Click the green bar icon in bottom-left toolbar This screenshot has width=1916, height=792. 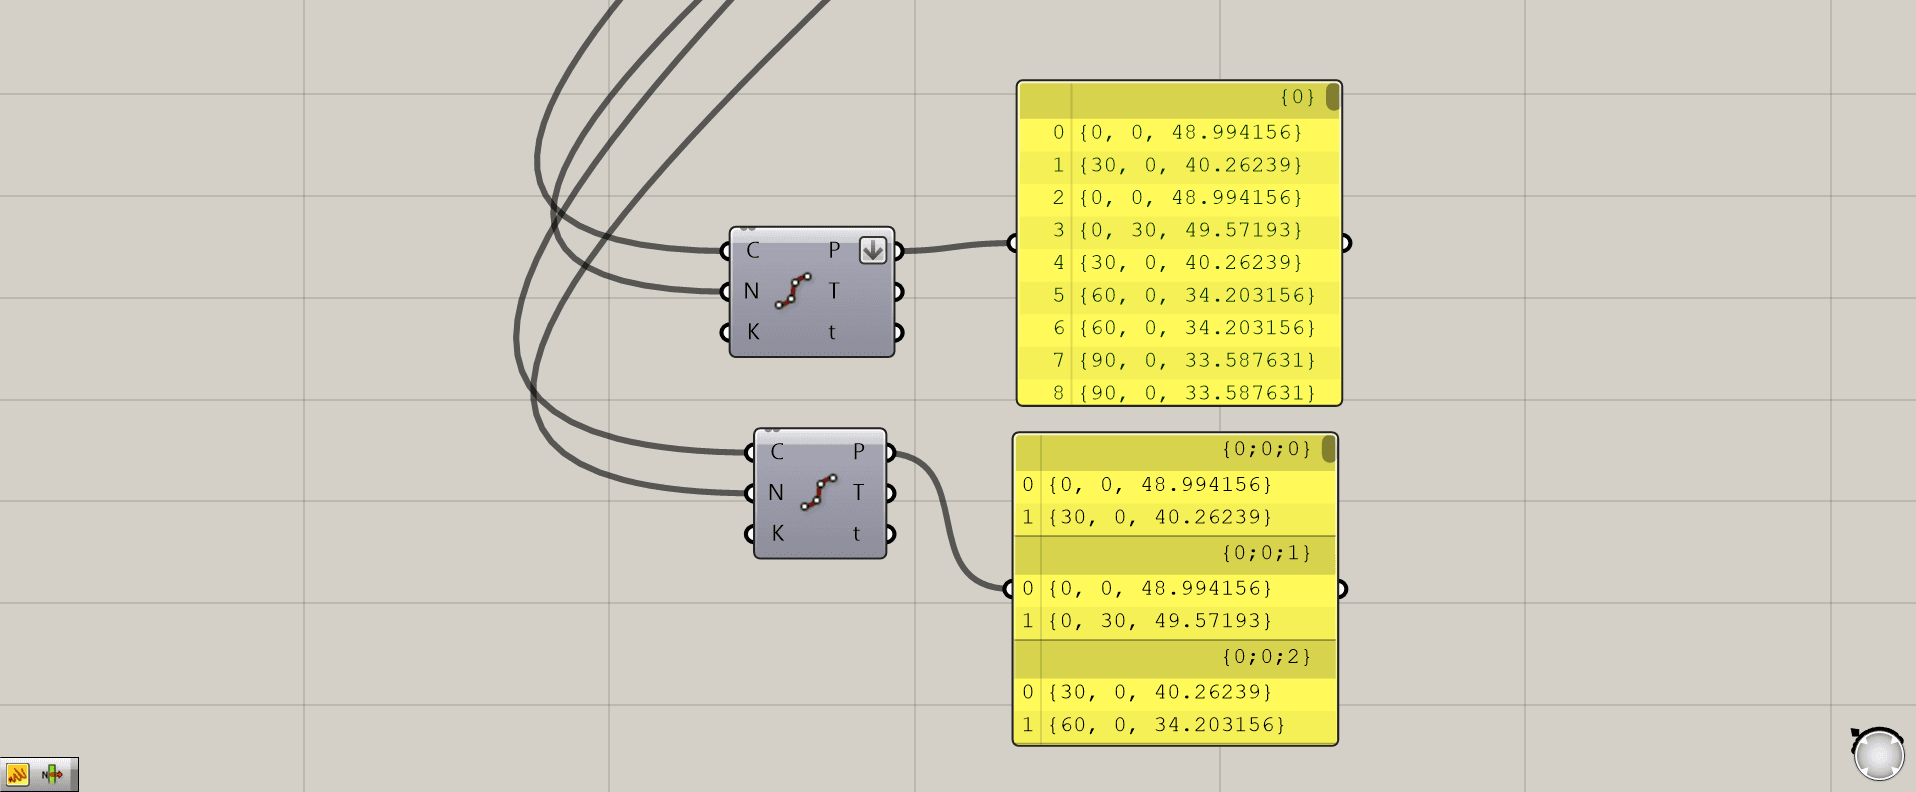tap(52, 774)
